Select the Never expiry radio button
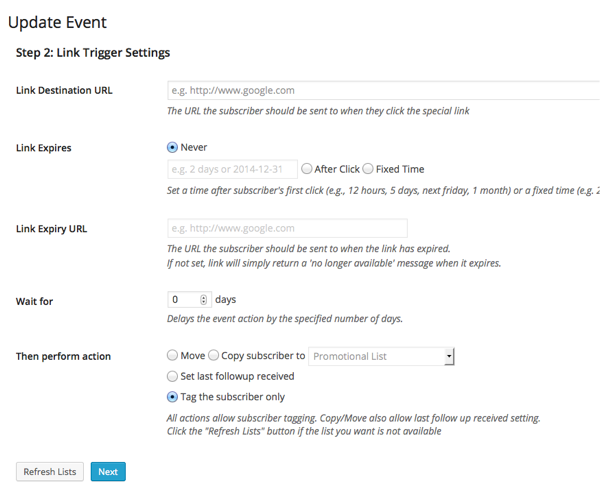 [x=173, y=148]
